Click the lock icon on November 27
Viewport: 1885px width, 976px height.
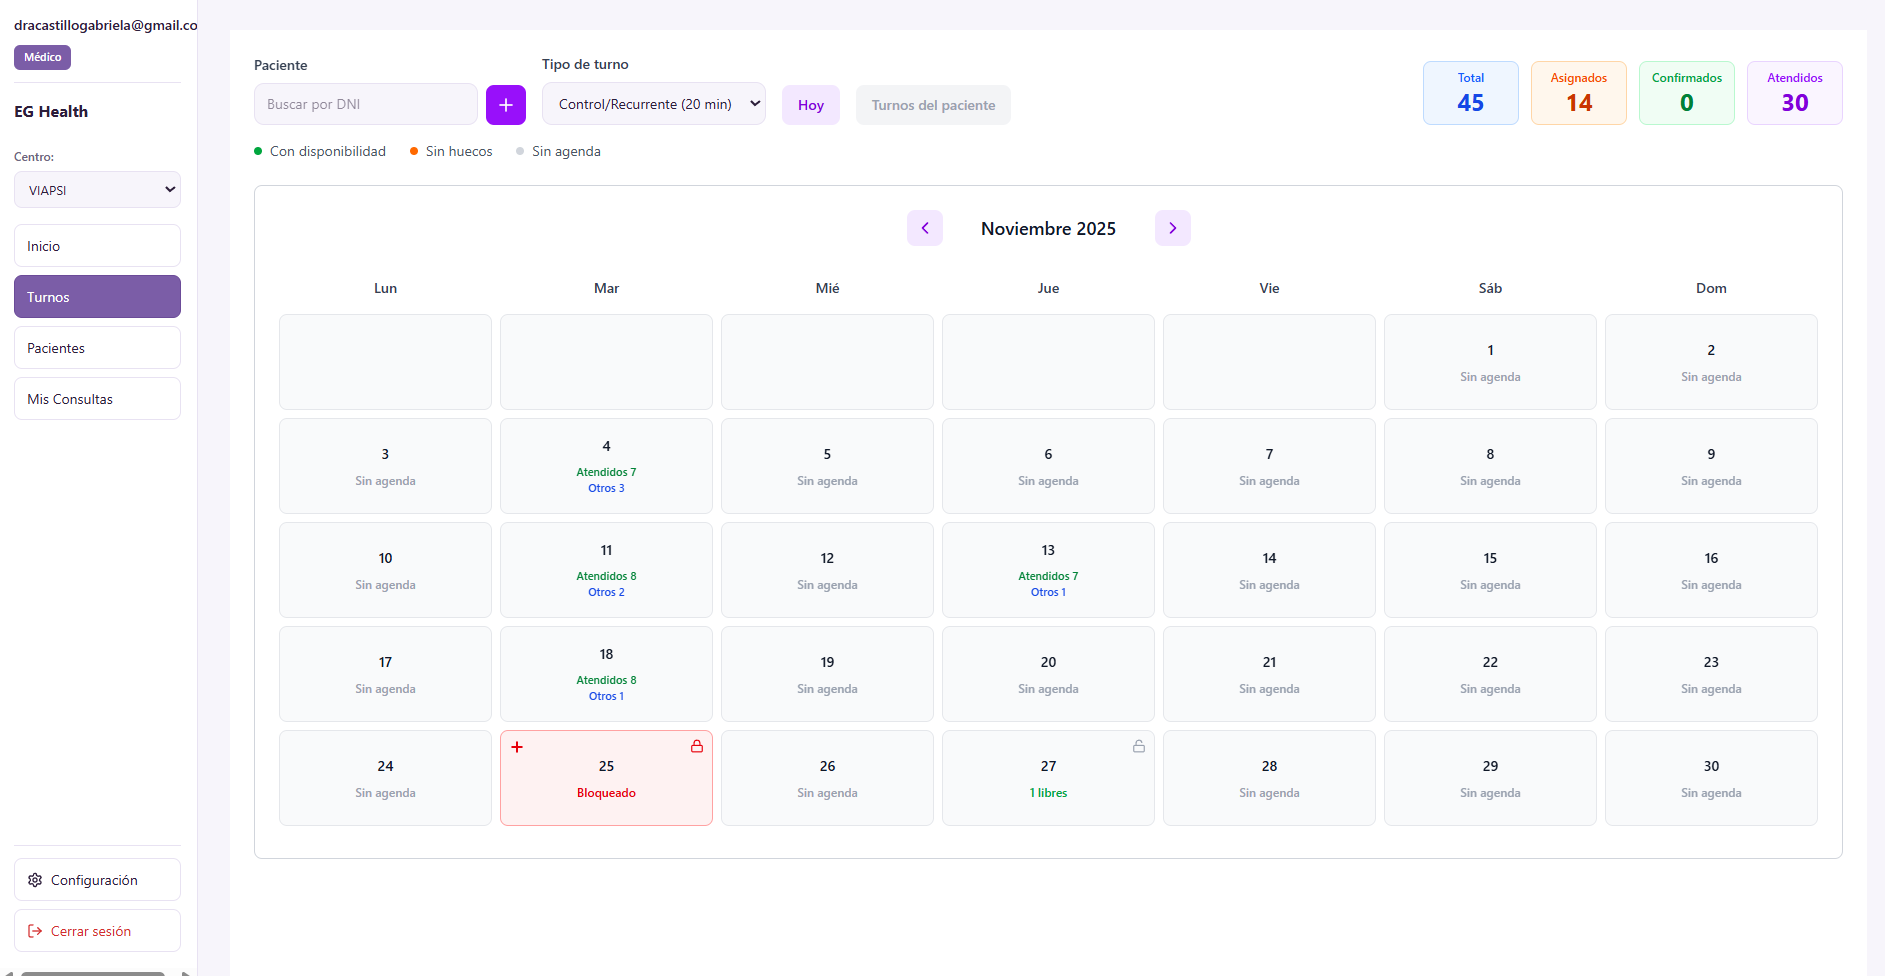(x=1139, y=745)
